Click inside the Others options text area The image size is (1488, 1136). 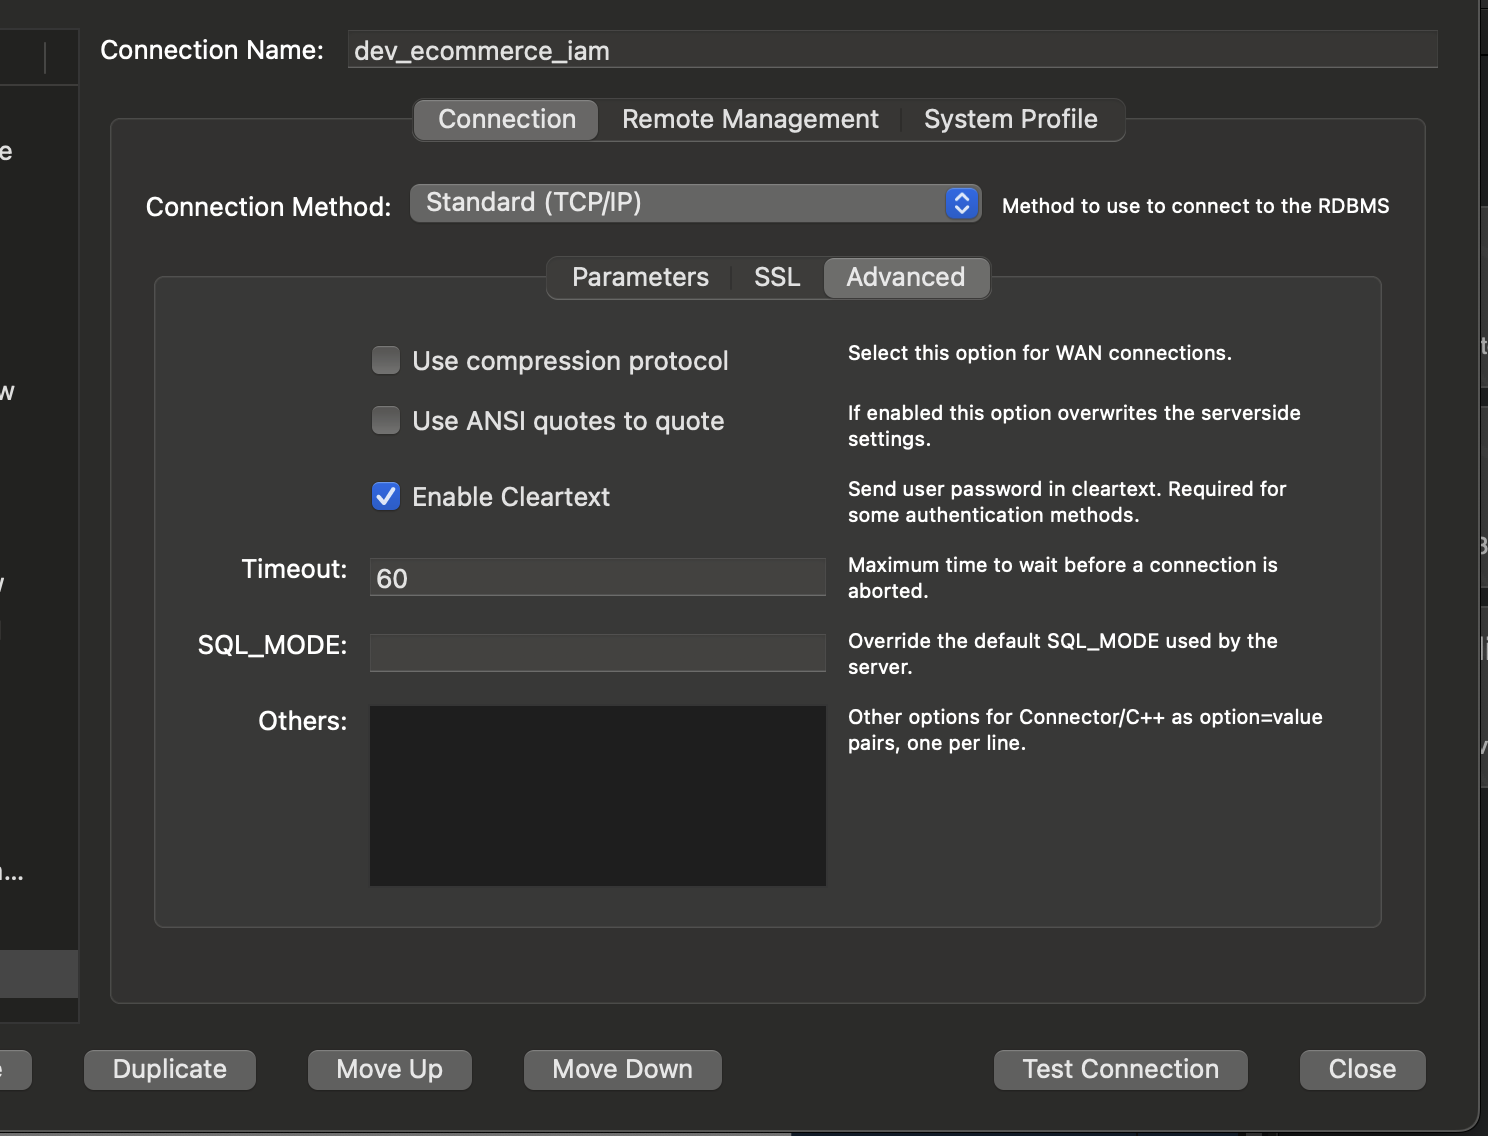[597, 795]
